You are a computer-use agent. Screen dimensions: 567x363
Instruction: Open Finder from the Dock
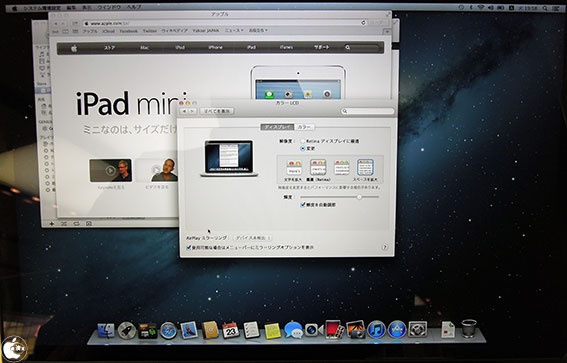(x=106, y=330)
